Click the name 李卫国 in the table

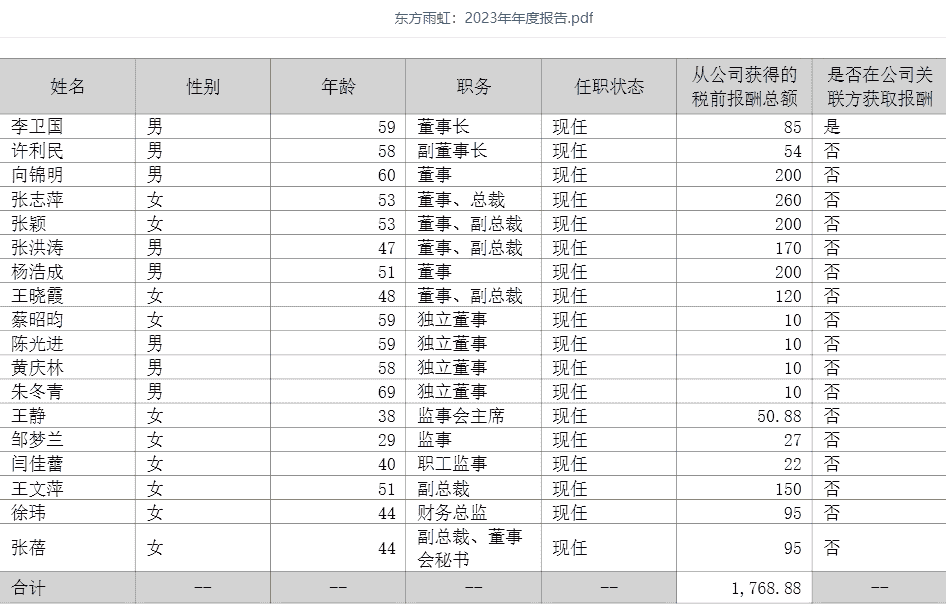pyautogui.click(x=37, y=127)
